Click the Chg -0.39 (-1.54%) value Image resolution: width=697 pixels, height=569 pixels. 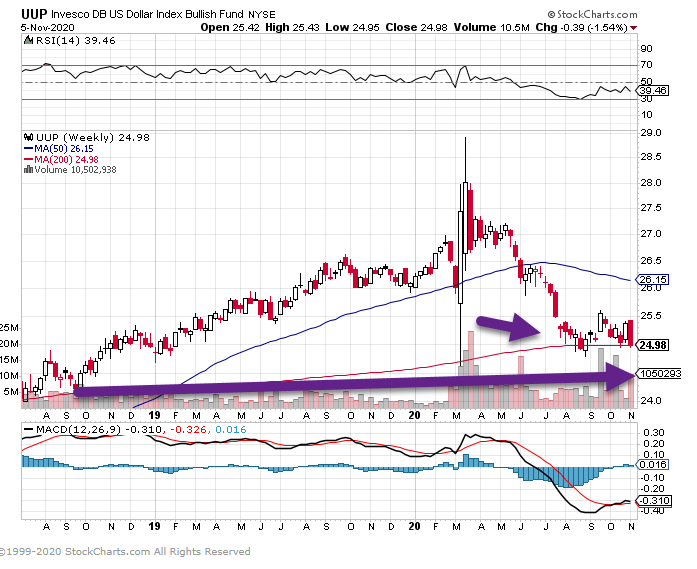coord(581,28)
